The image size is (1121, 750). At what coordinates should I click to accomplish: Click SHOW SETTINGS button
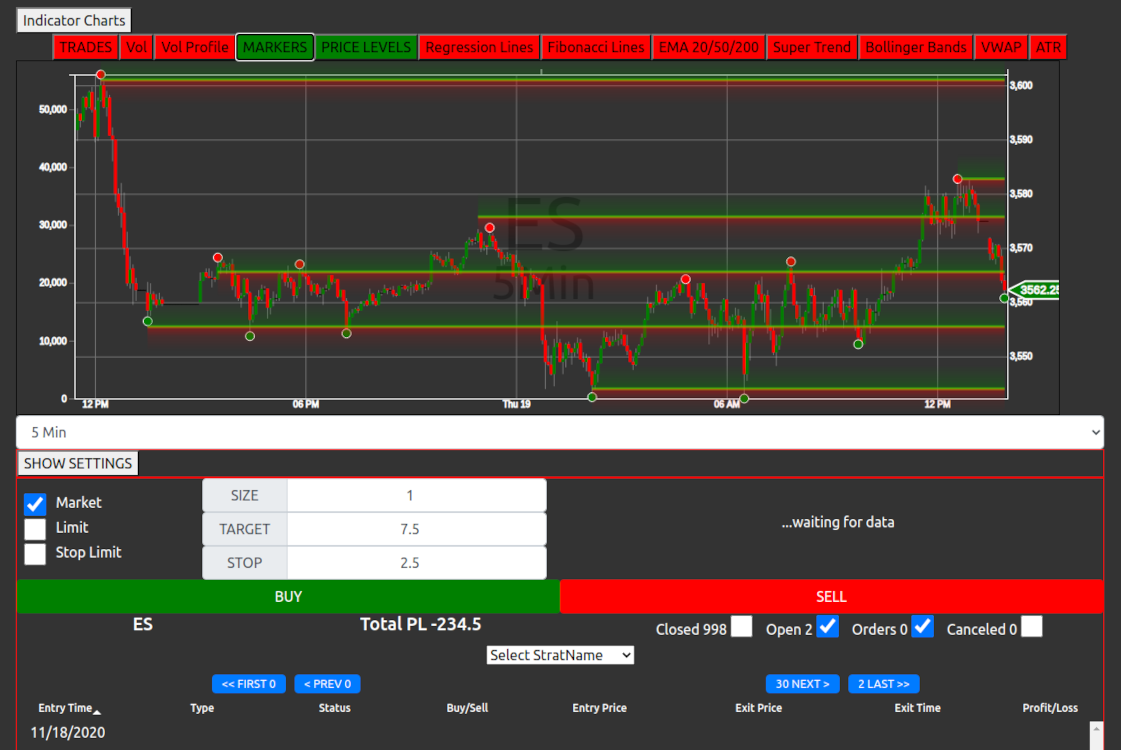pyautogui.click(x=78, y=463)
